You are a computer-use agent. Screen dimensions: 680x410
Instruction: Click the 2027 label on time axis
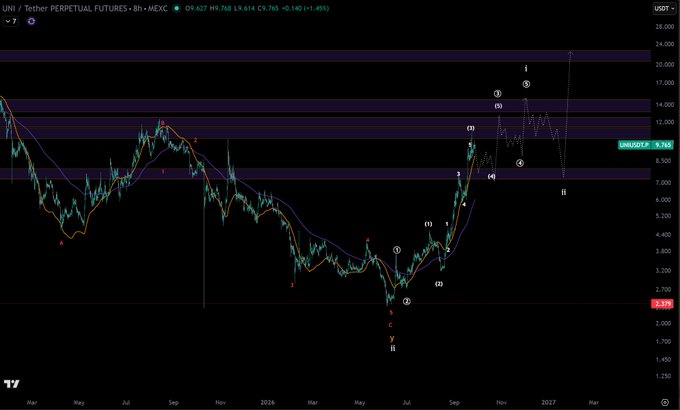pos(549,402)
